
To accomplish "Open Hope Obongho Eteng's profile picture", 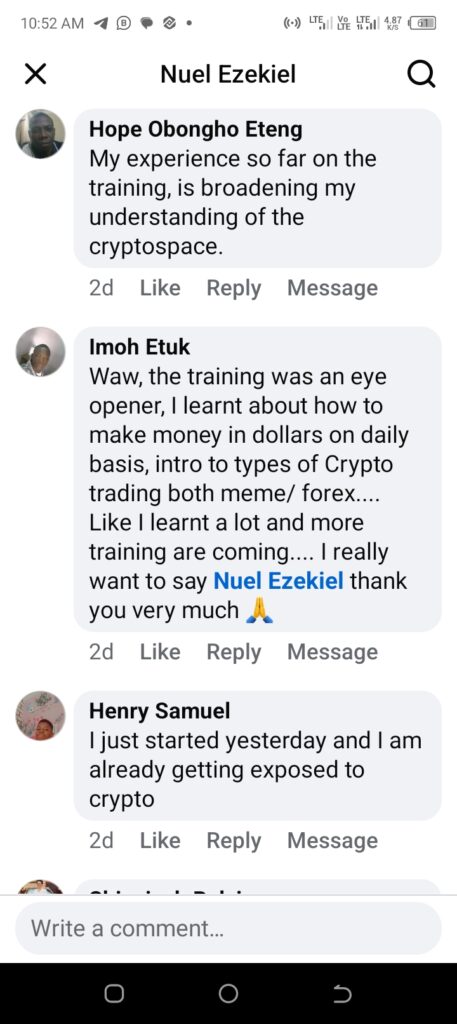I will point(40,134).
